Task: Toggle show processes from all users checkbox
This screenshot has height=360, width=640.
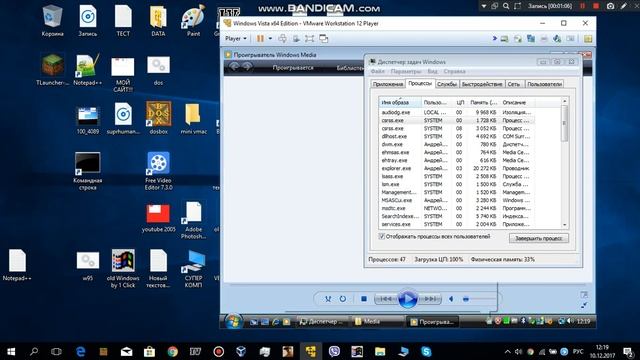Action: click(382, 236)
